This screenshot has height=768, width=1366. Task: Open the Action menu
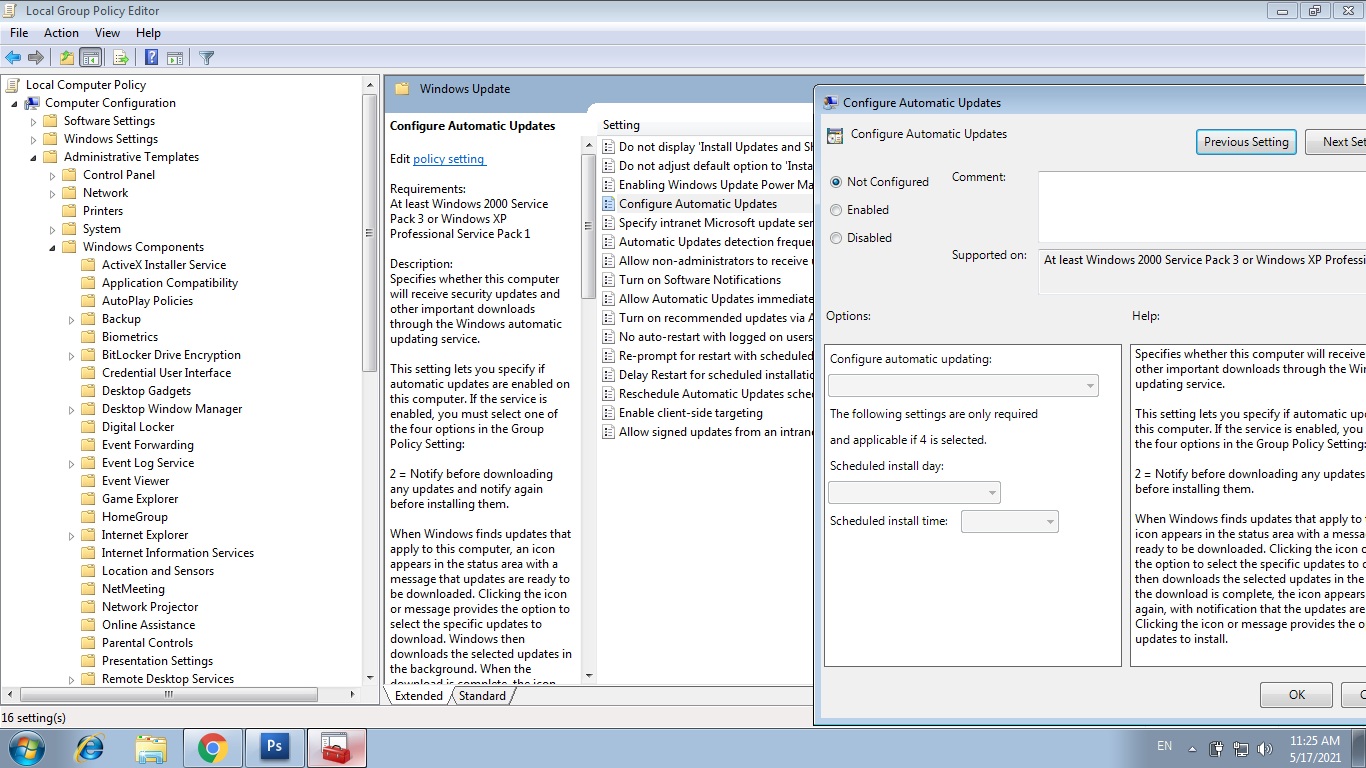(x=61, y=33)
